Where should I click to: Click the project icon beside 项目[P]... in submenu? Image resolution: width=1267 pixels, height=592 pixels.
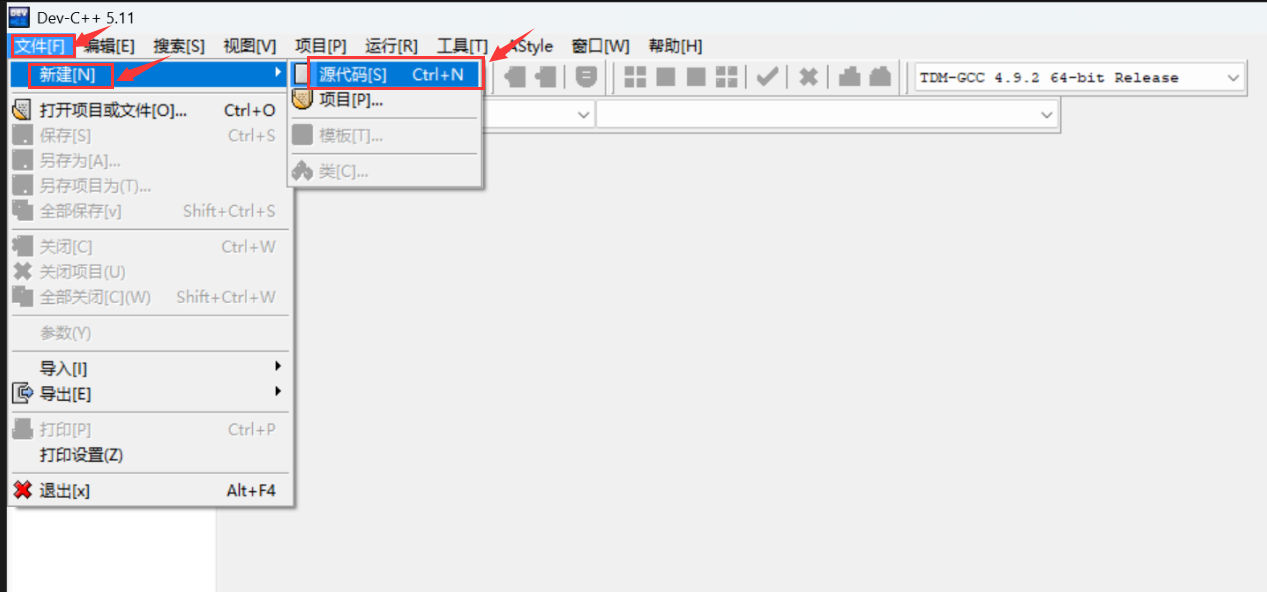coord(302,99)
